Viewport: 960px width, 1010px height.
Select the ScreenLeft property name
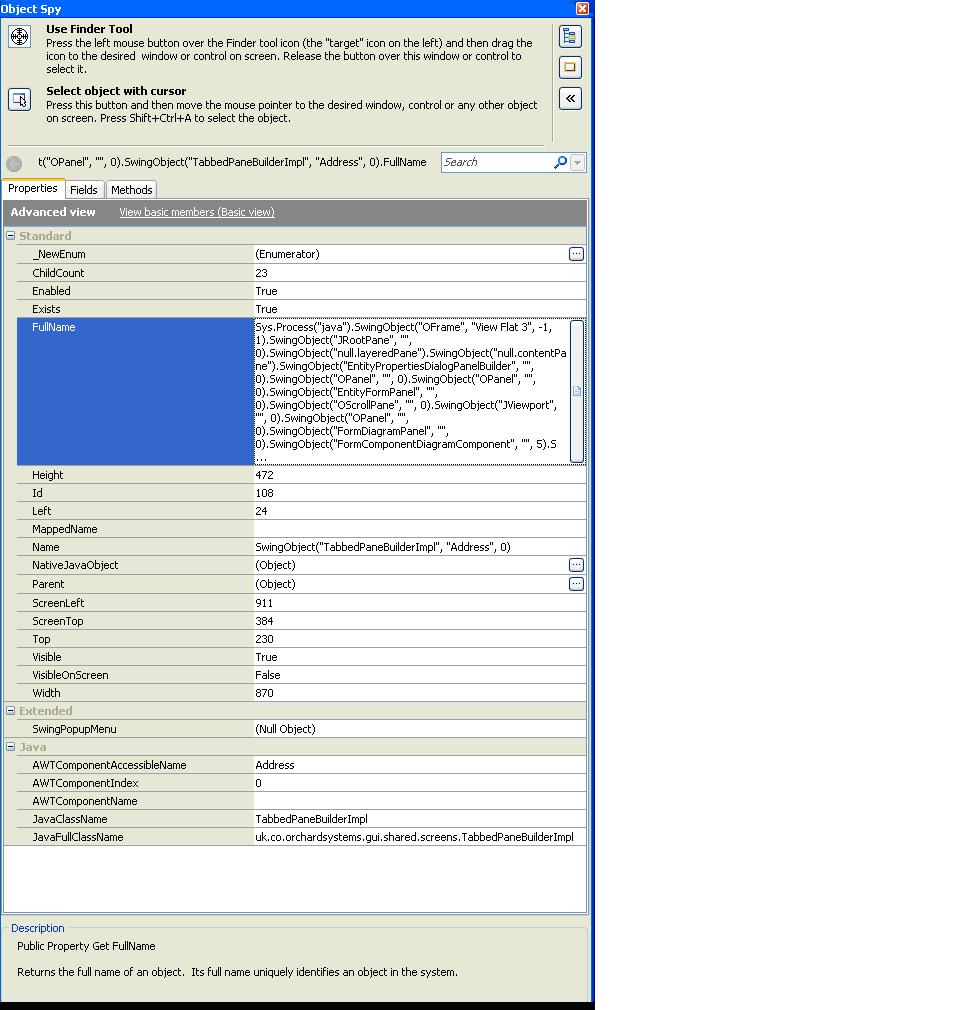[58, 603]
